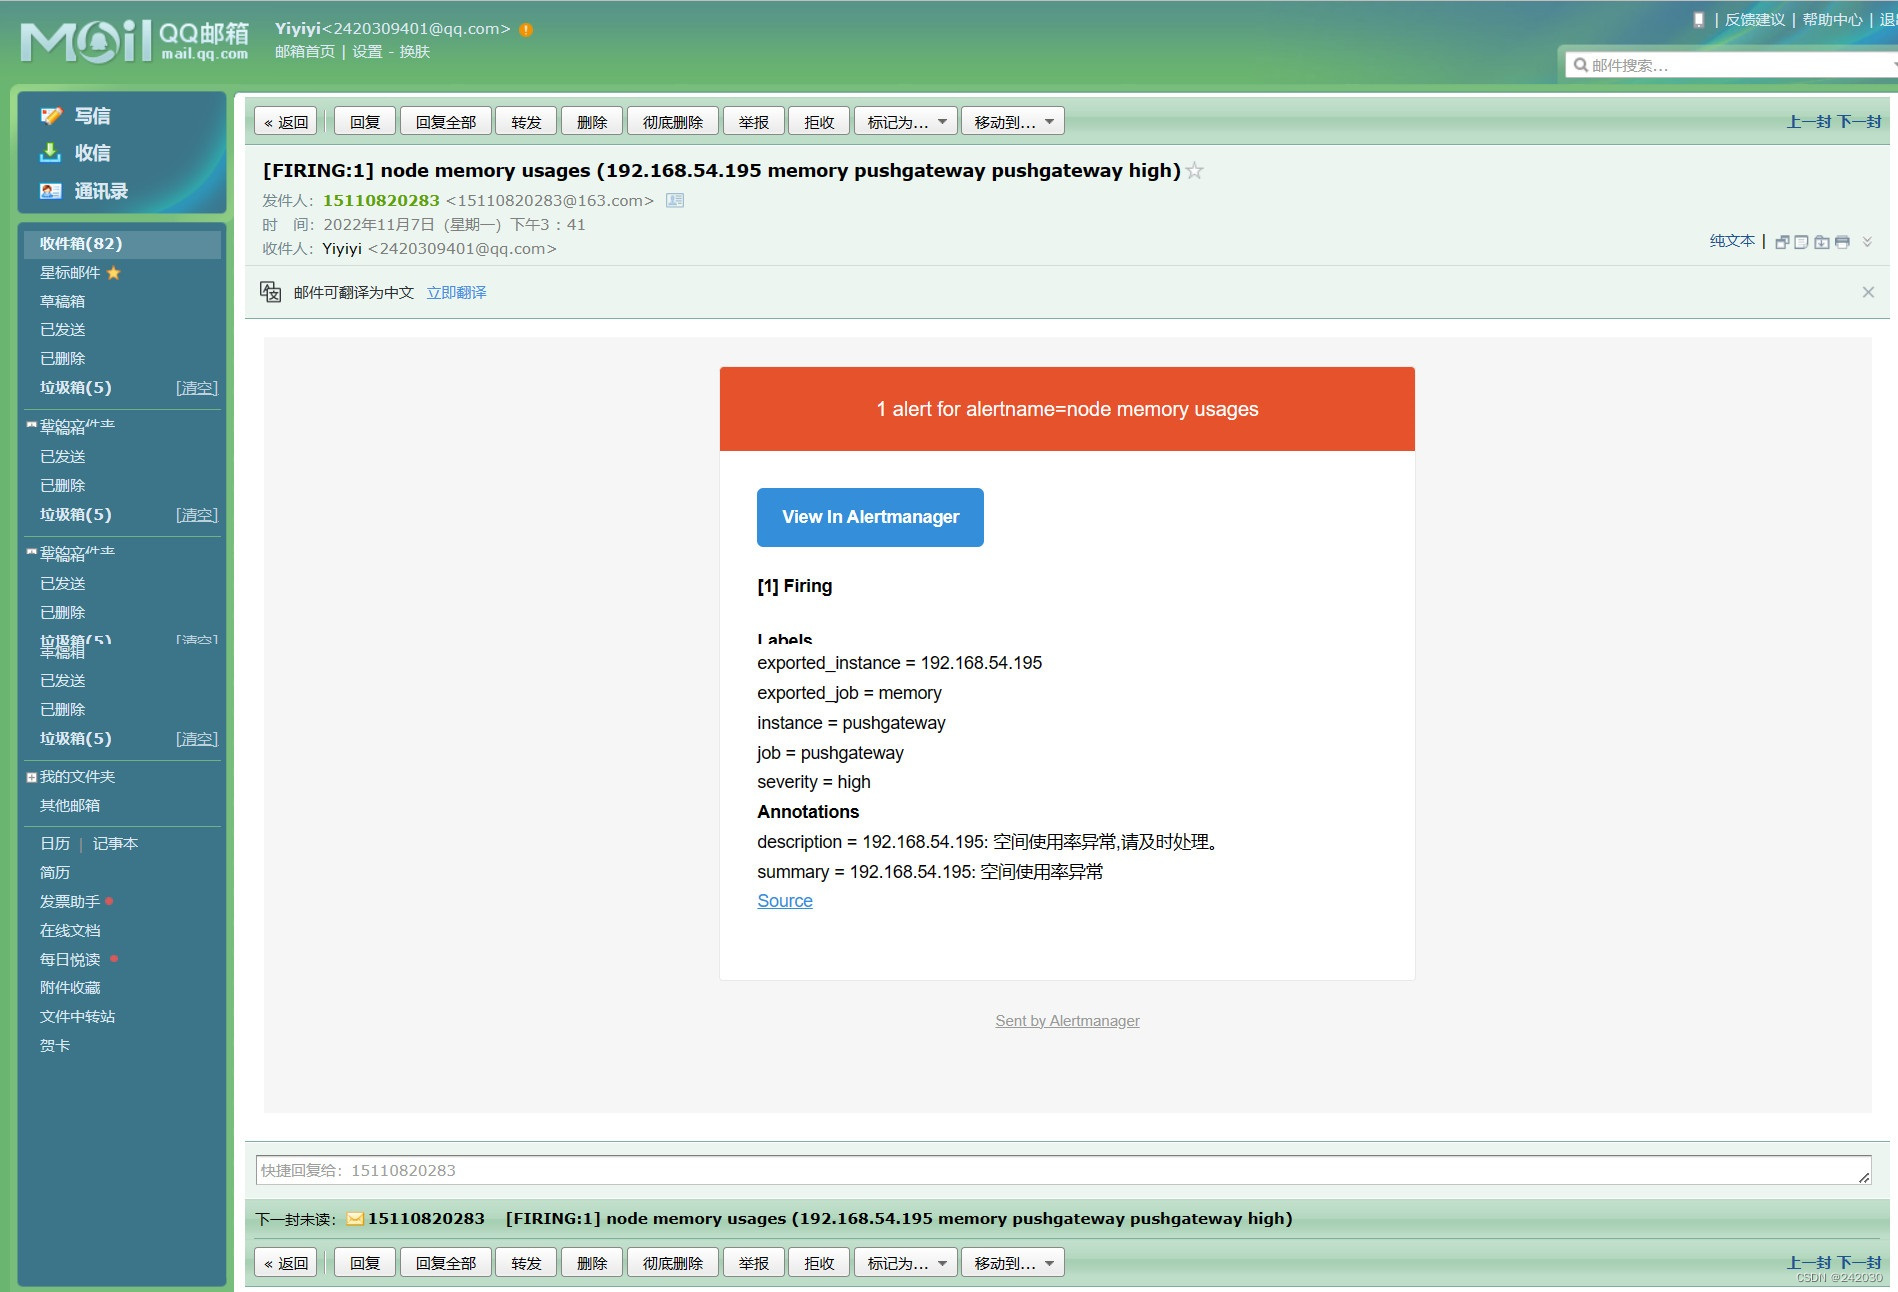Click 转发 forward in top toolbar

[x=526, y=122]
